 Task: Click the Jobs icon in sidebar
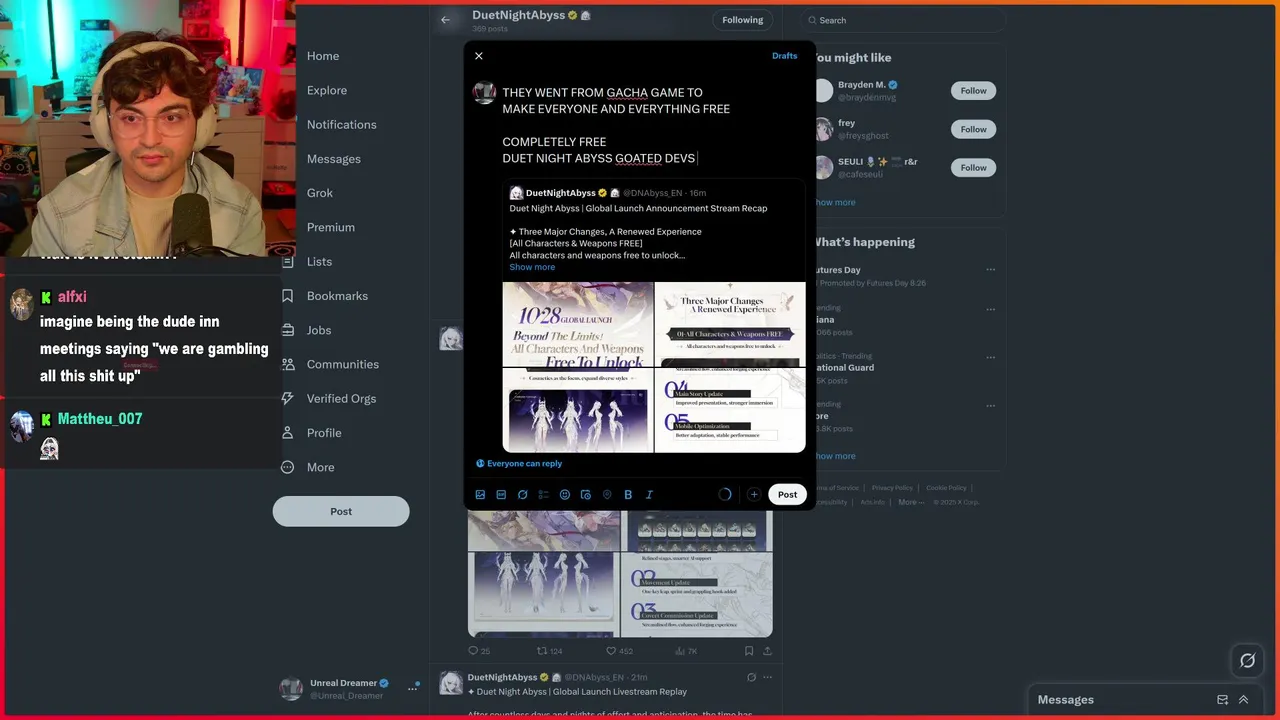288,330
